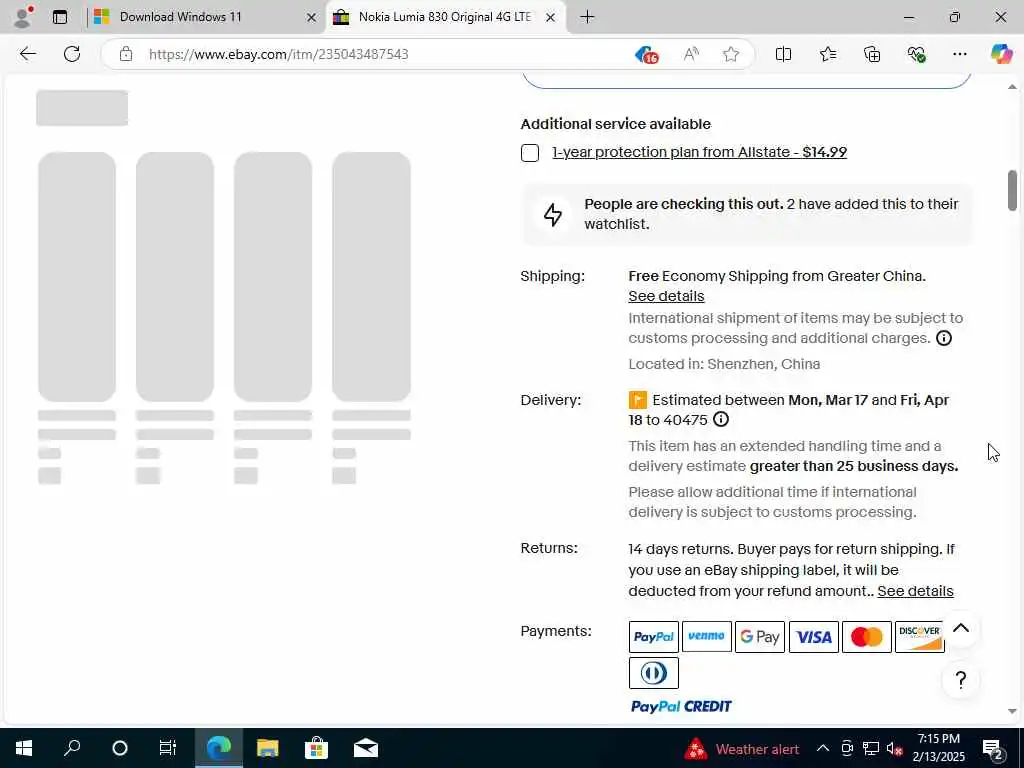Open the network tray icon

tap(871, 748)
